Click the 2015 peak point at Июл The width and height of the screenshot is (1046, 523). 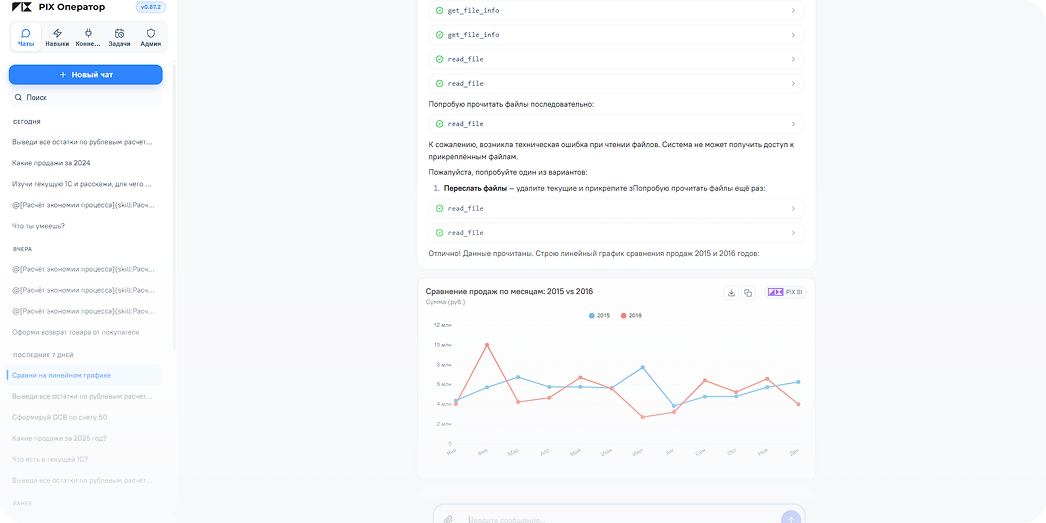pos(642,368)
